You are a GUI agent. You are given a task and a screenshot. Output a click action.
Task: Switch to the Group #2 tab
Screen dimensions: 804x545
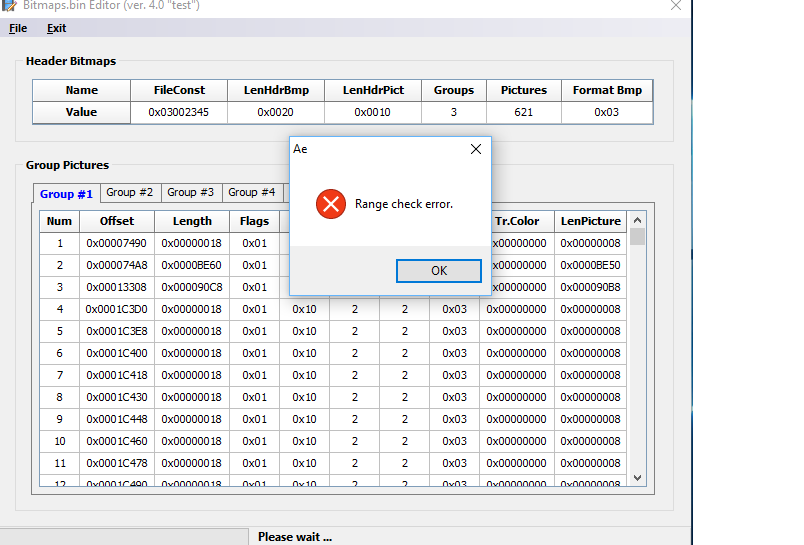coord(130,192)
